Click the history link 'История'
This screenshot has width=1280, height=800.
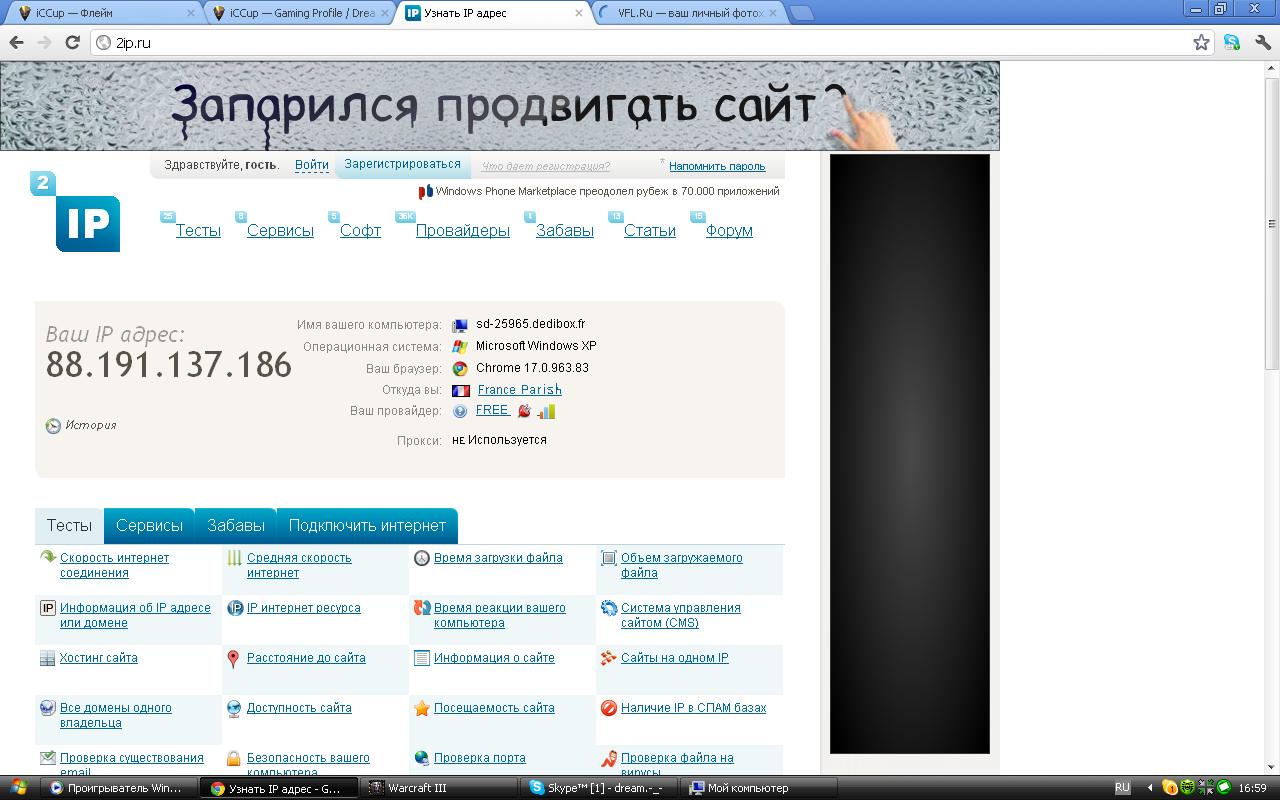(91, 425)
